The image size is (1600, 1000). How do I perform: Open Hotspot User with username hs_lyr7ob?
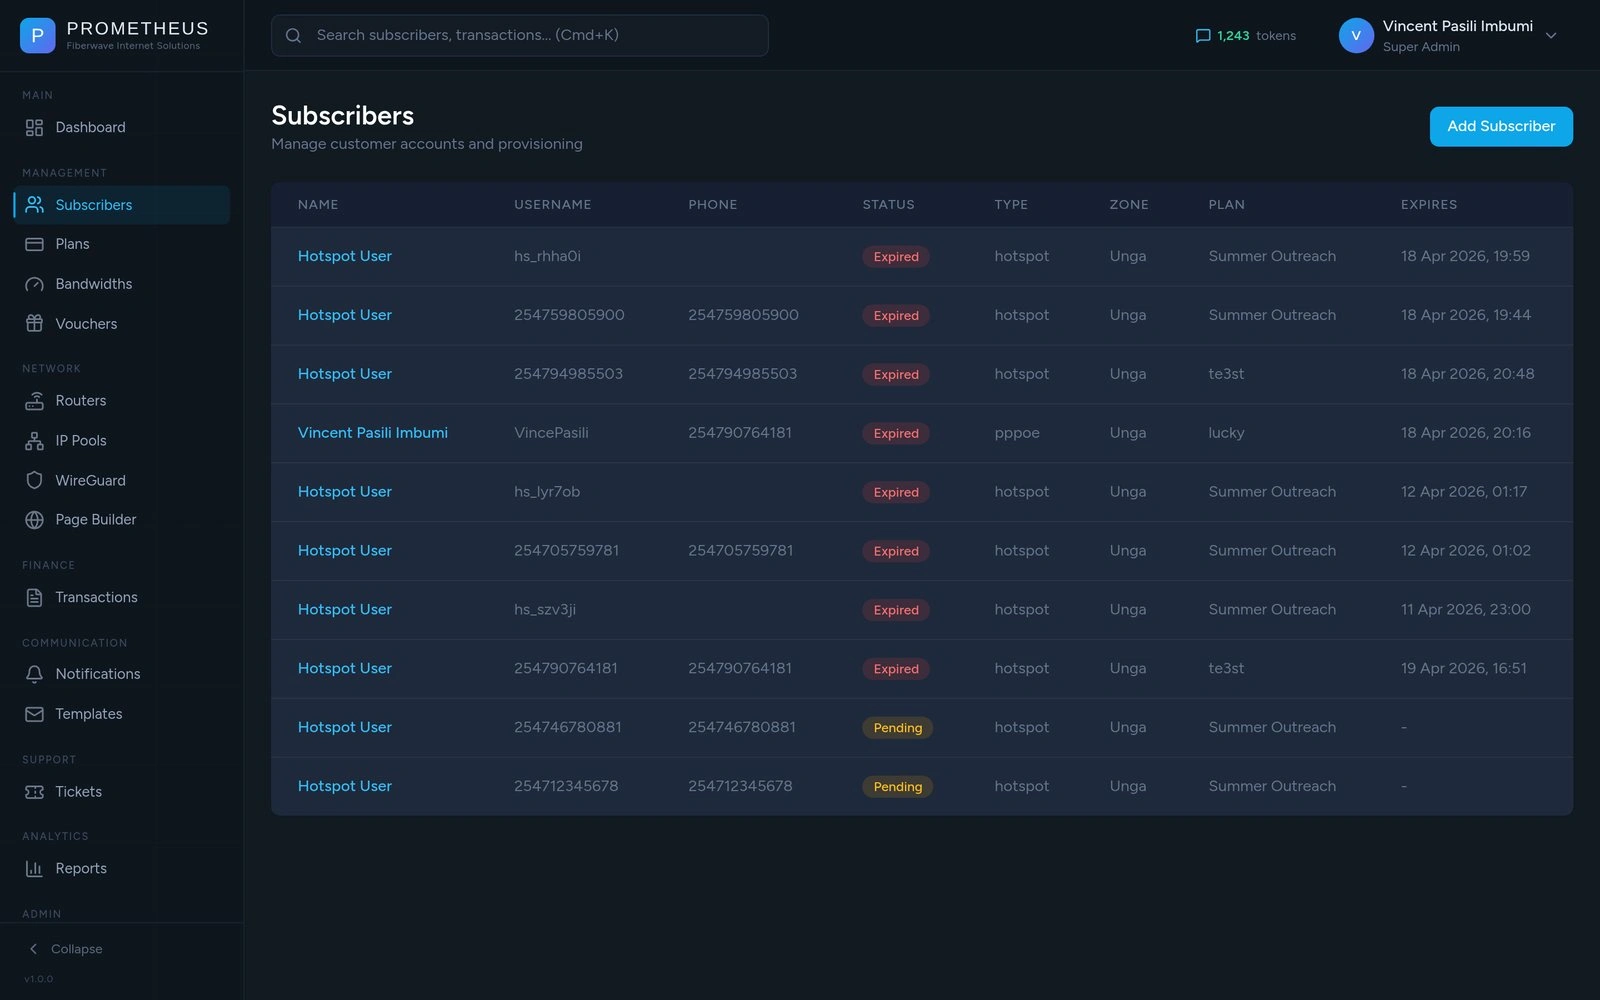tap(345, 492)
